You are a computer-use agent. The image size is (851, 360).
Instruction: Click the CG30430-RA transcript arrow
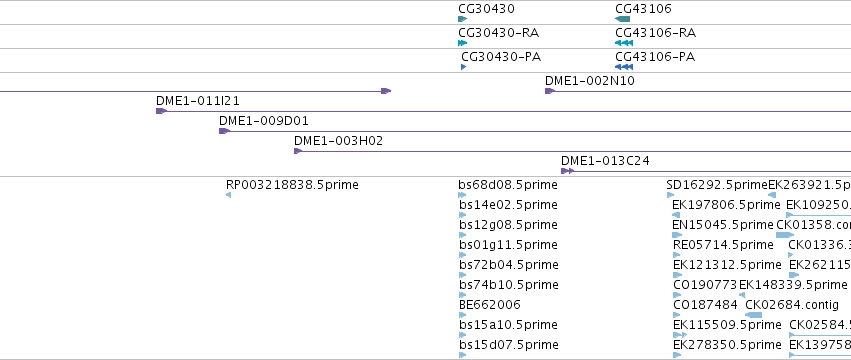[x=462, y=43]
